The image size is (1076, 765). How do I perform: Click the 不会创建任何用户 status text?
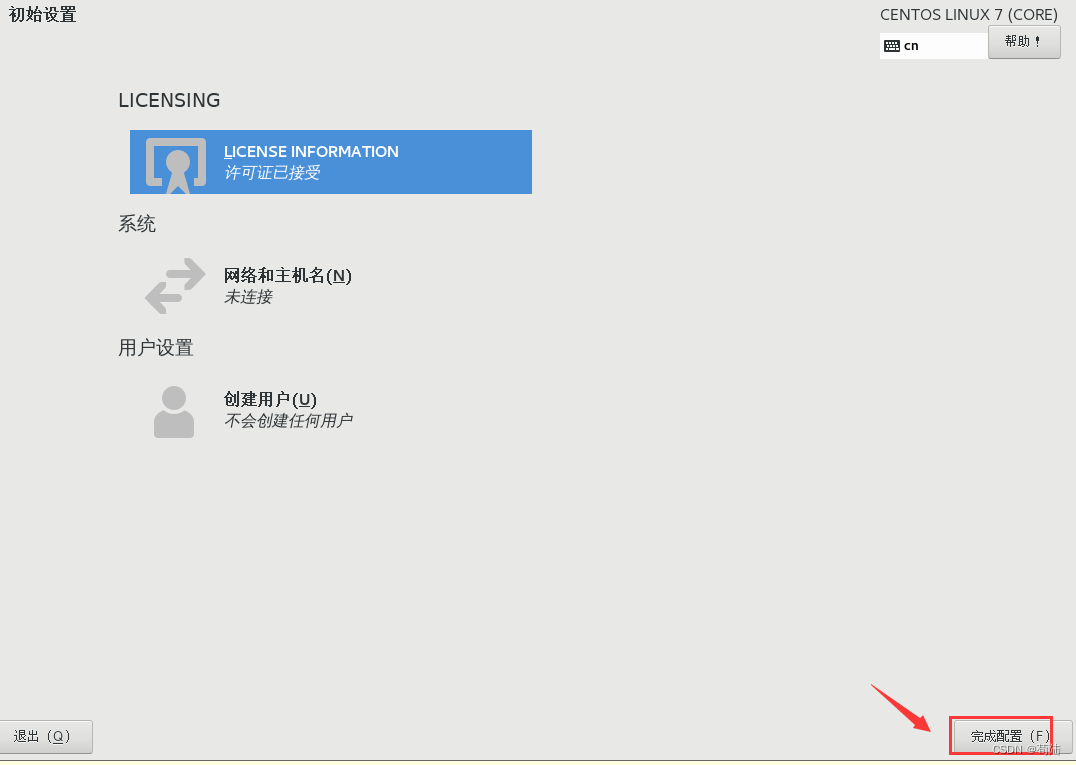[288, 421]
